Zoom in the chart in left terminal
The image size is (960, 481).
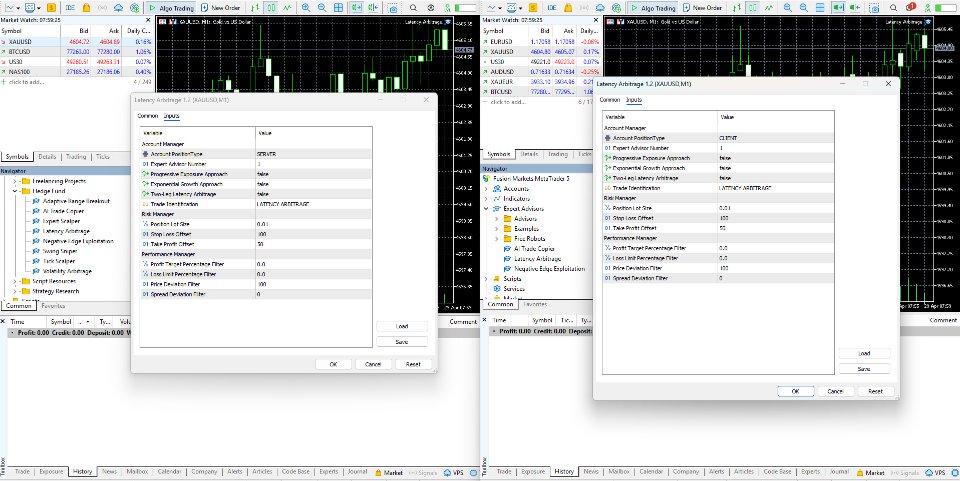click(306, 8)
